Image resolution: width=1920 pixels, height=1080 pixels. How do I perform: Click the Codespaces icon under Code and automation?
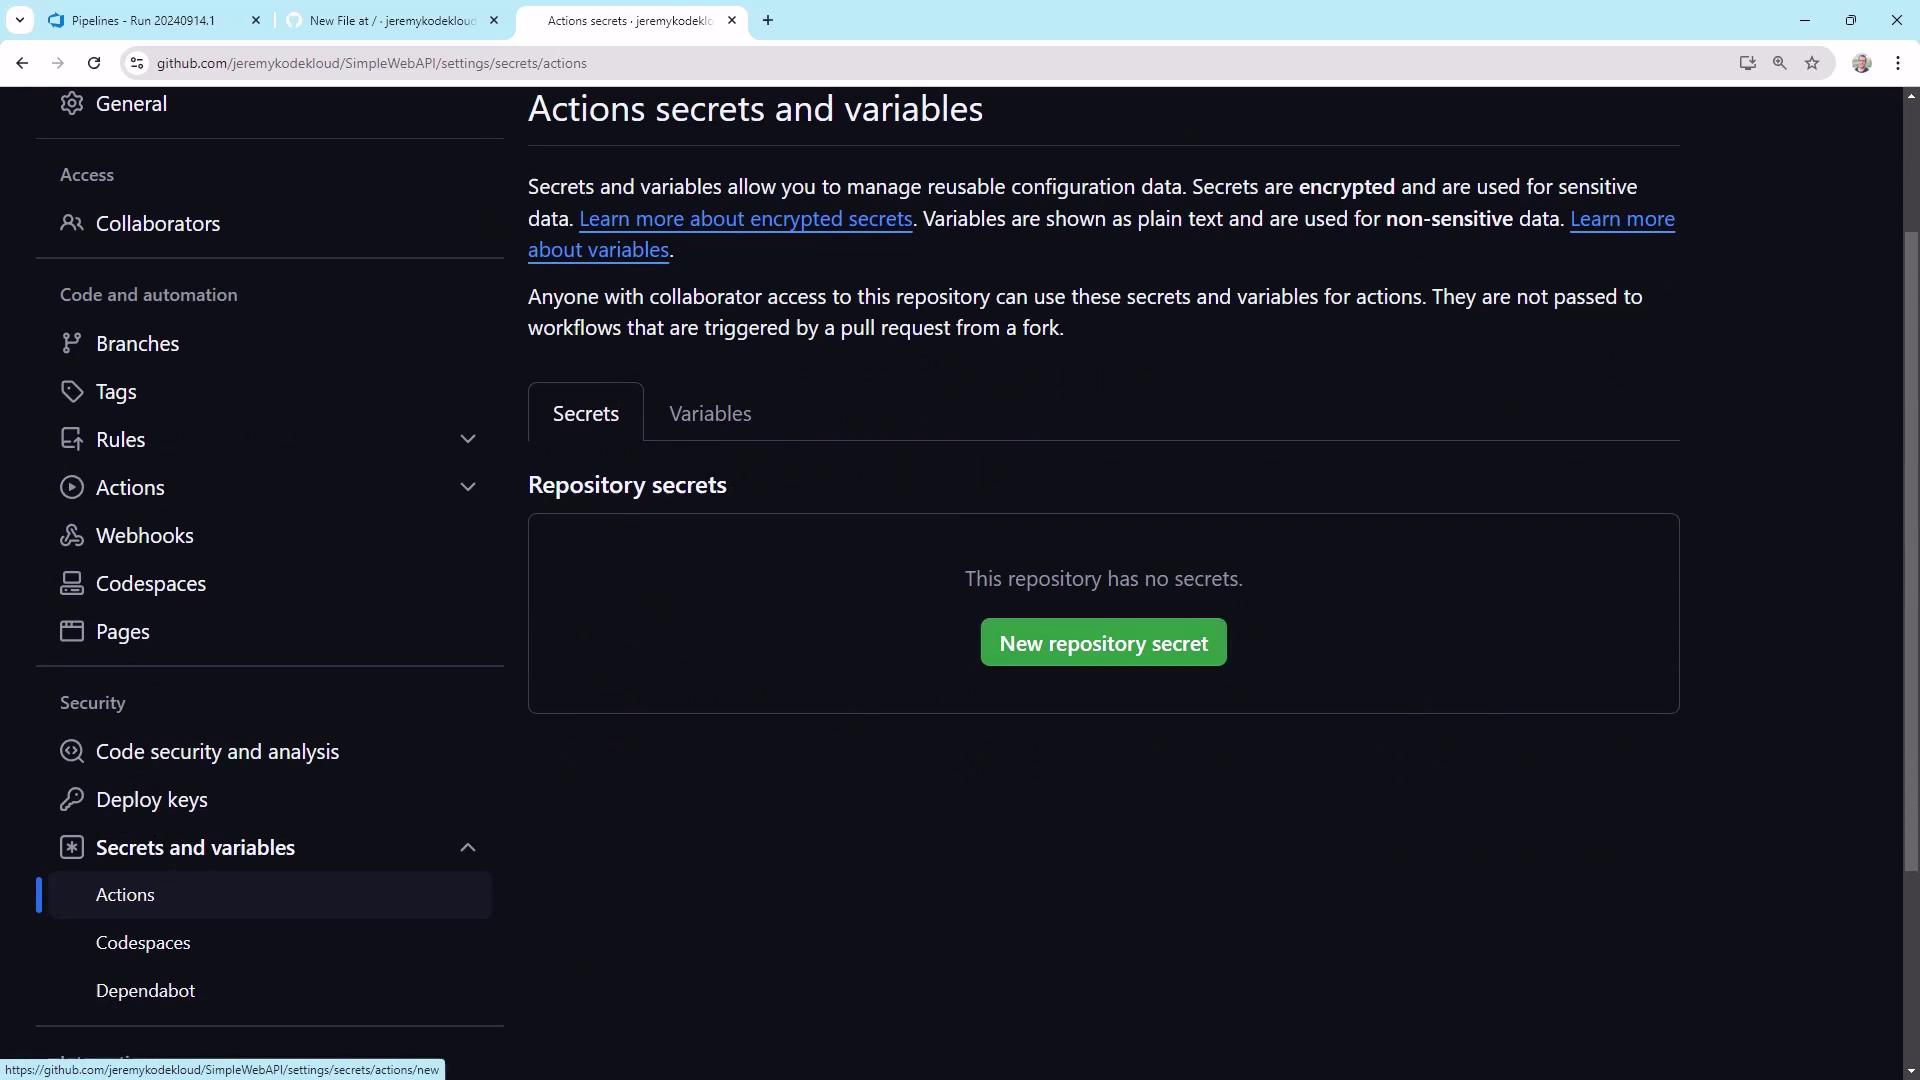click(x=71, y=583)
